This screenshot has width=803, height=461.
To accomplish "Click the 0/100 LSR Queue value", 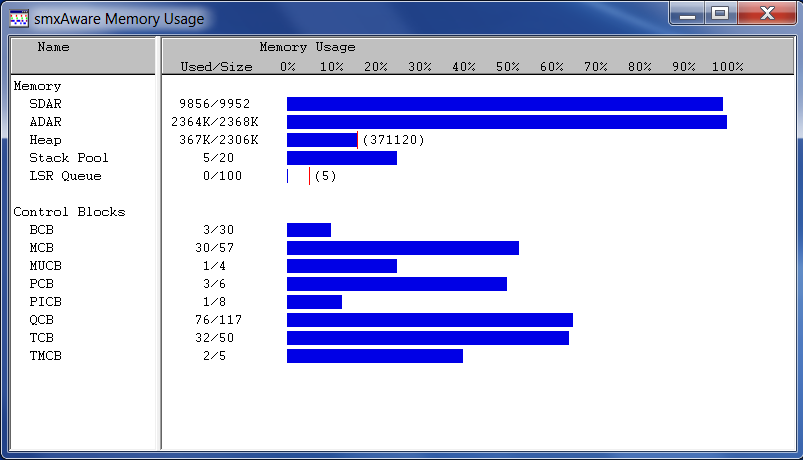I will [222, 176].
